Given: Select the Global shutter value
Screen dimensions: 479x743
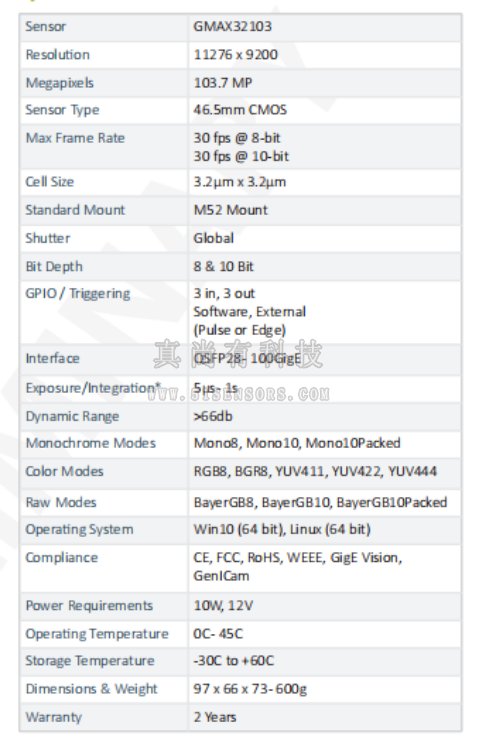Looking at the screenshot, I should [x=213, y=238].
